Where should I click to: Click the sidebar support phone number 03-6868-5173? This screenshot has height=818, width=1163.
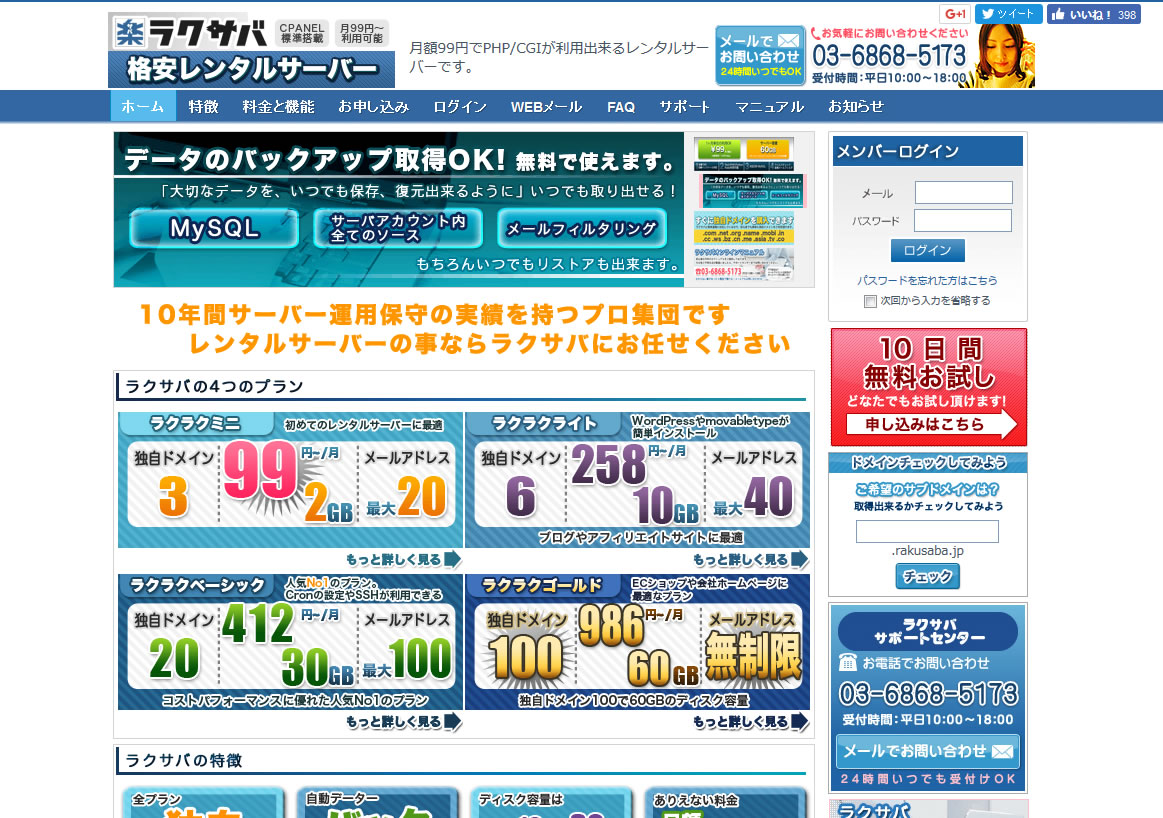point(929,694)
